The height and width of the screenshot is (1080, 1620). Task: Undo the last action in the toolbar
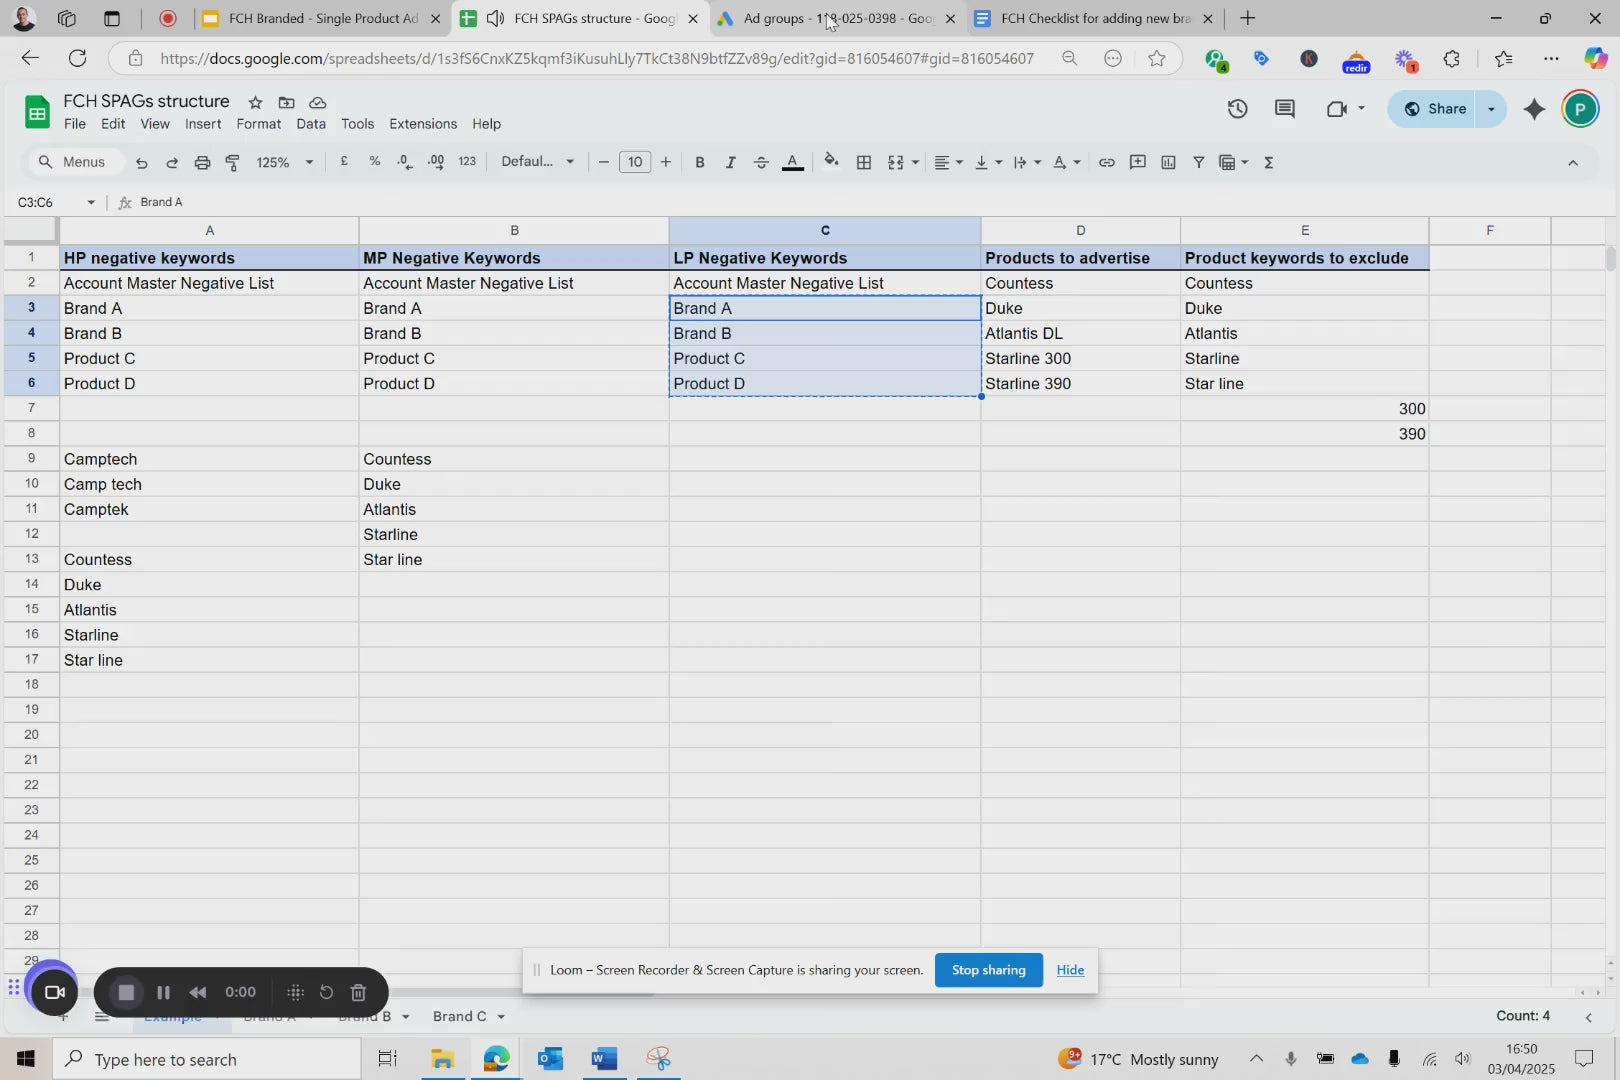[x=141, y=162]
